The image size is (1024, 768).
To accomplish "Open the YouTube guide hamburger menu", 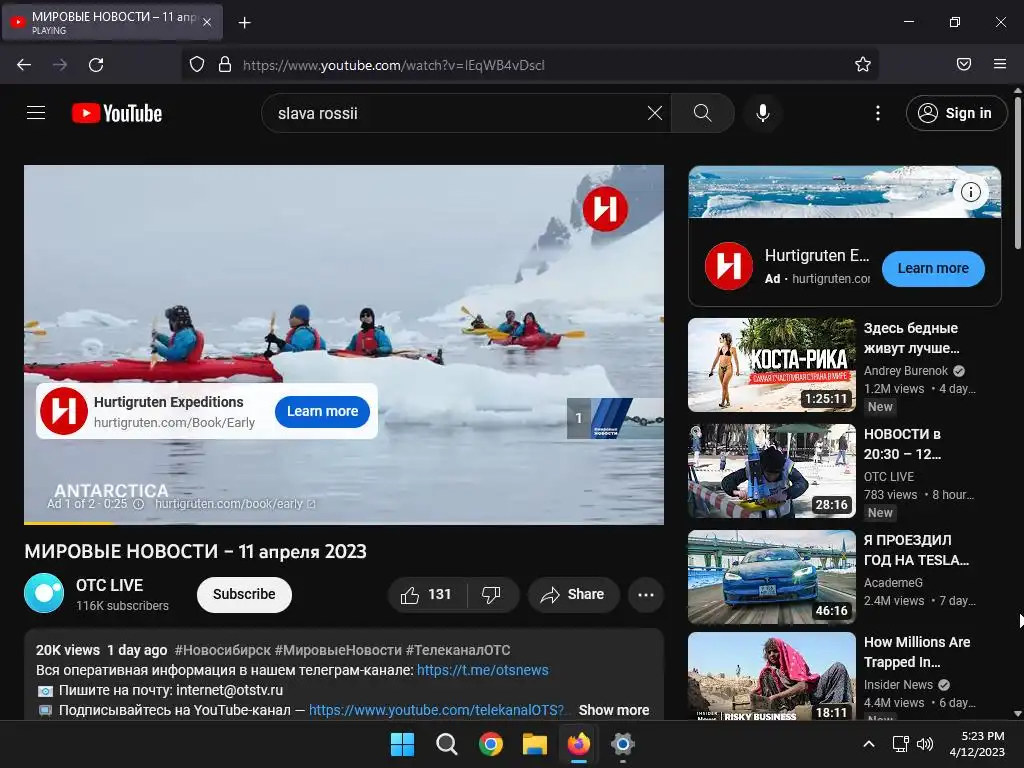I will pos(36,113).
